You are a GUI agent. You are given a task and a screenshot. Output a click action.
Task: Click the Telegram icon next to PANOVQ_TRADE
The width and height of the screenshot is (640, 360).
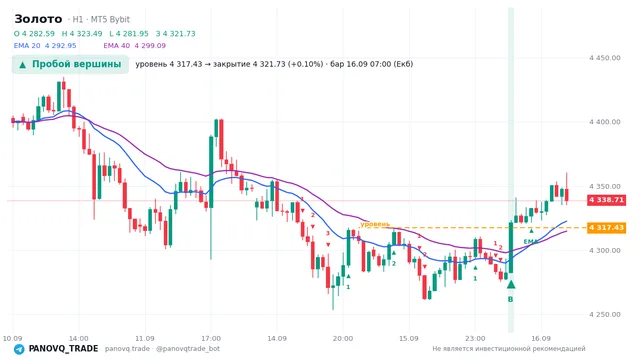(19, 349)
